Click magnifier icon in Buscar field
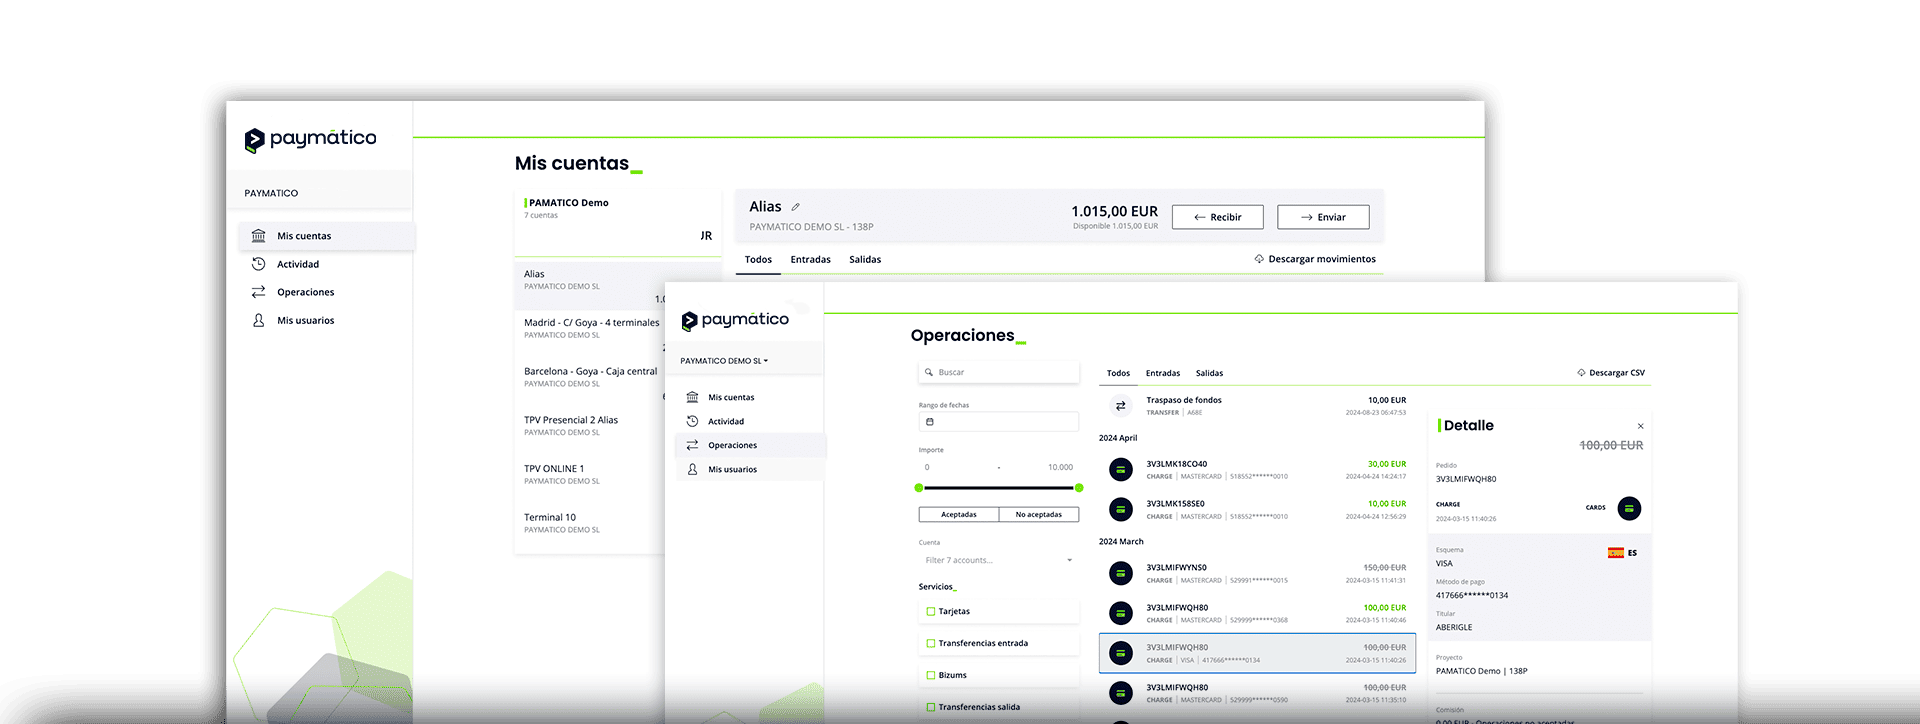The height and width of the screenshot is (724, 1920). (x=929, y=372)
